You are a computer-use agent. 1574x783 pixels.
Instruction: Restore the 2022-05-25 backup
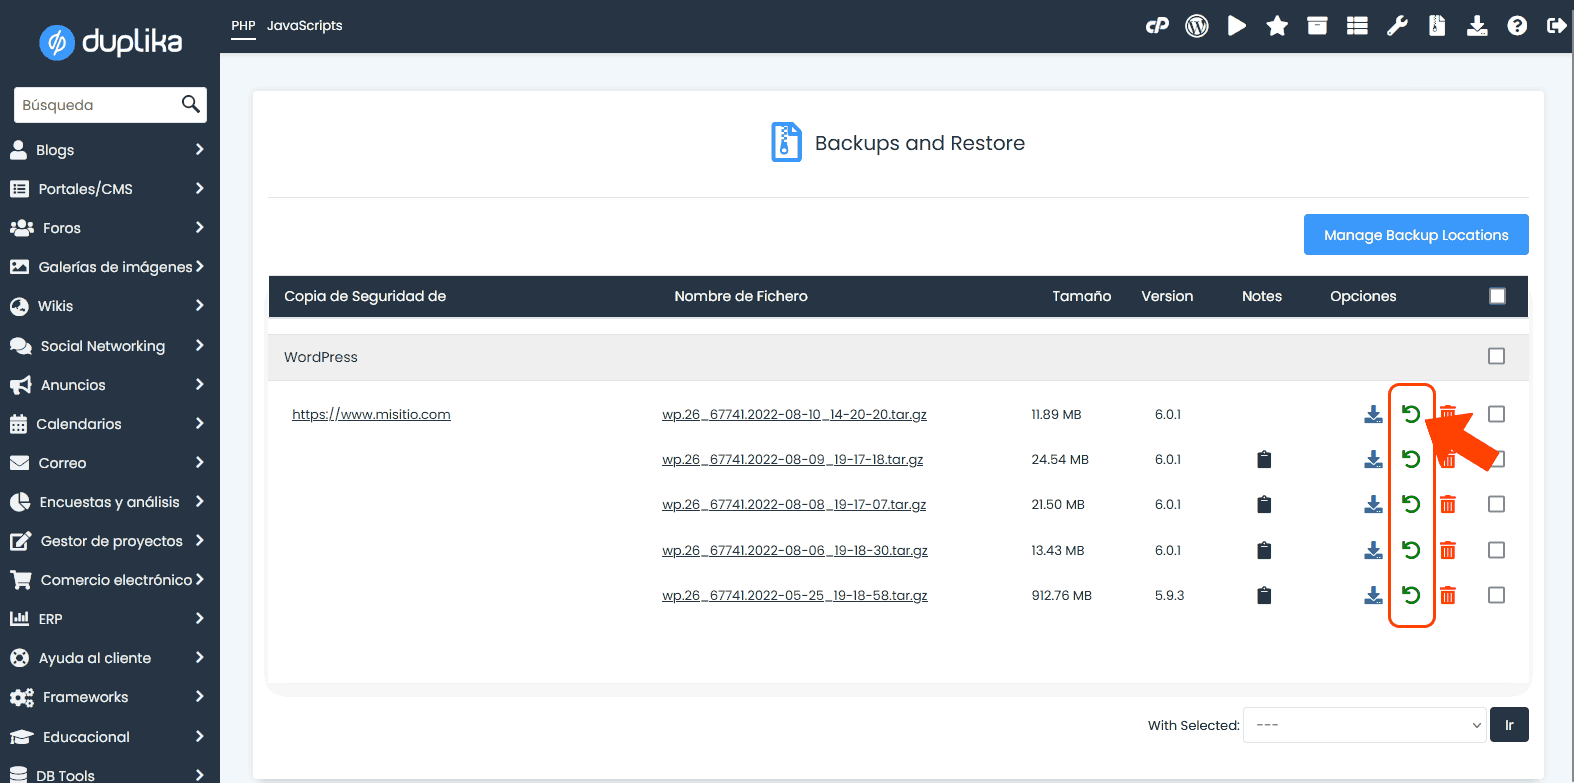click(1411, 596)
